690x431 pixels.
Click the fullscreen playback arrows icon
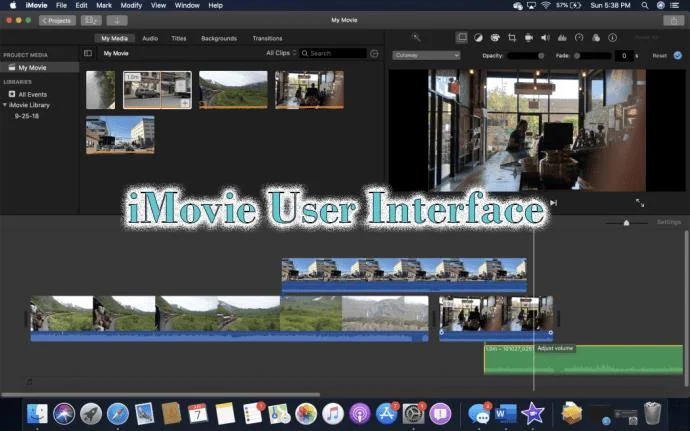tap(640, 203)
